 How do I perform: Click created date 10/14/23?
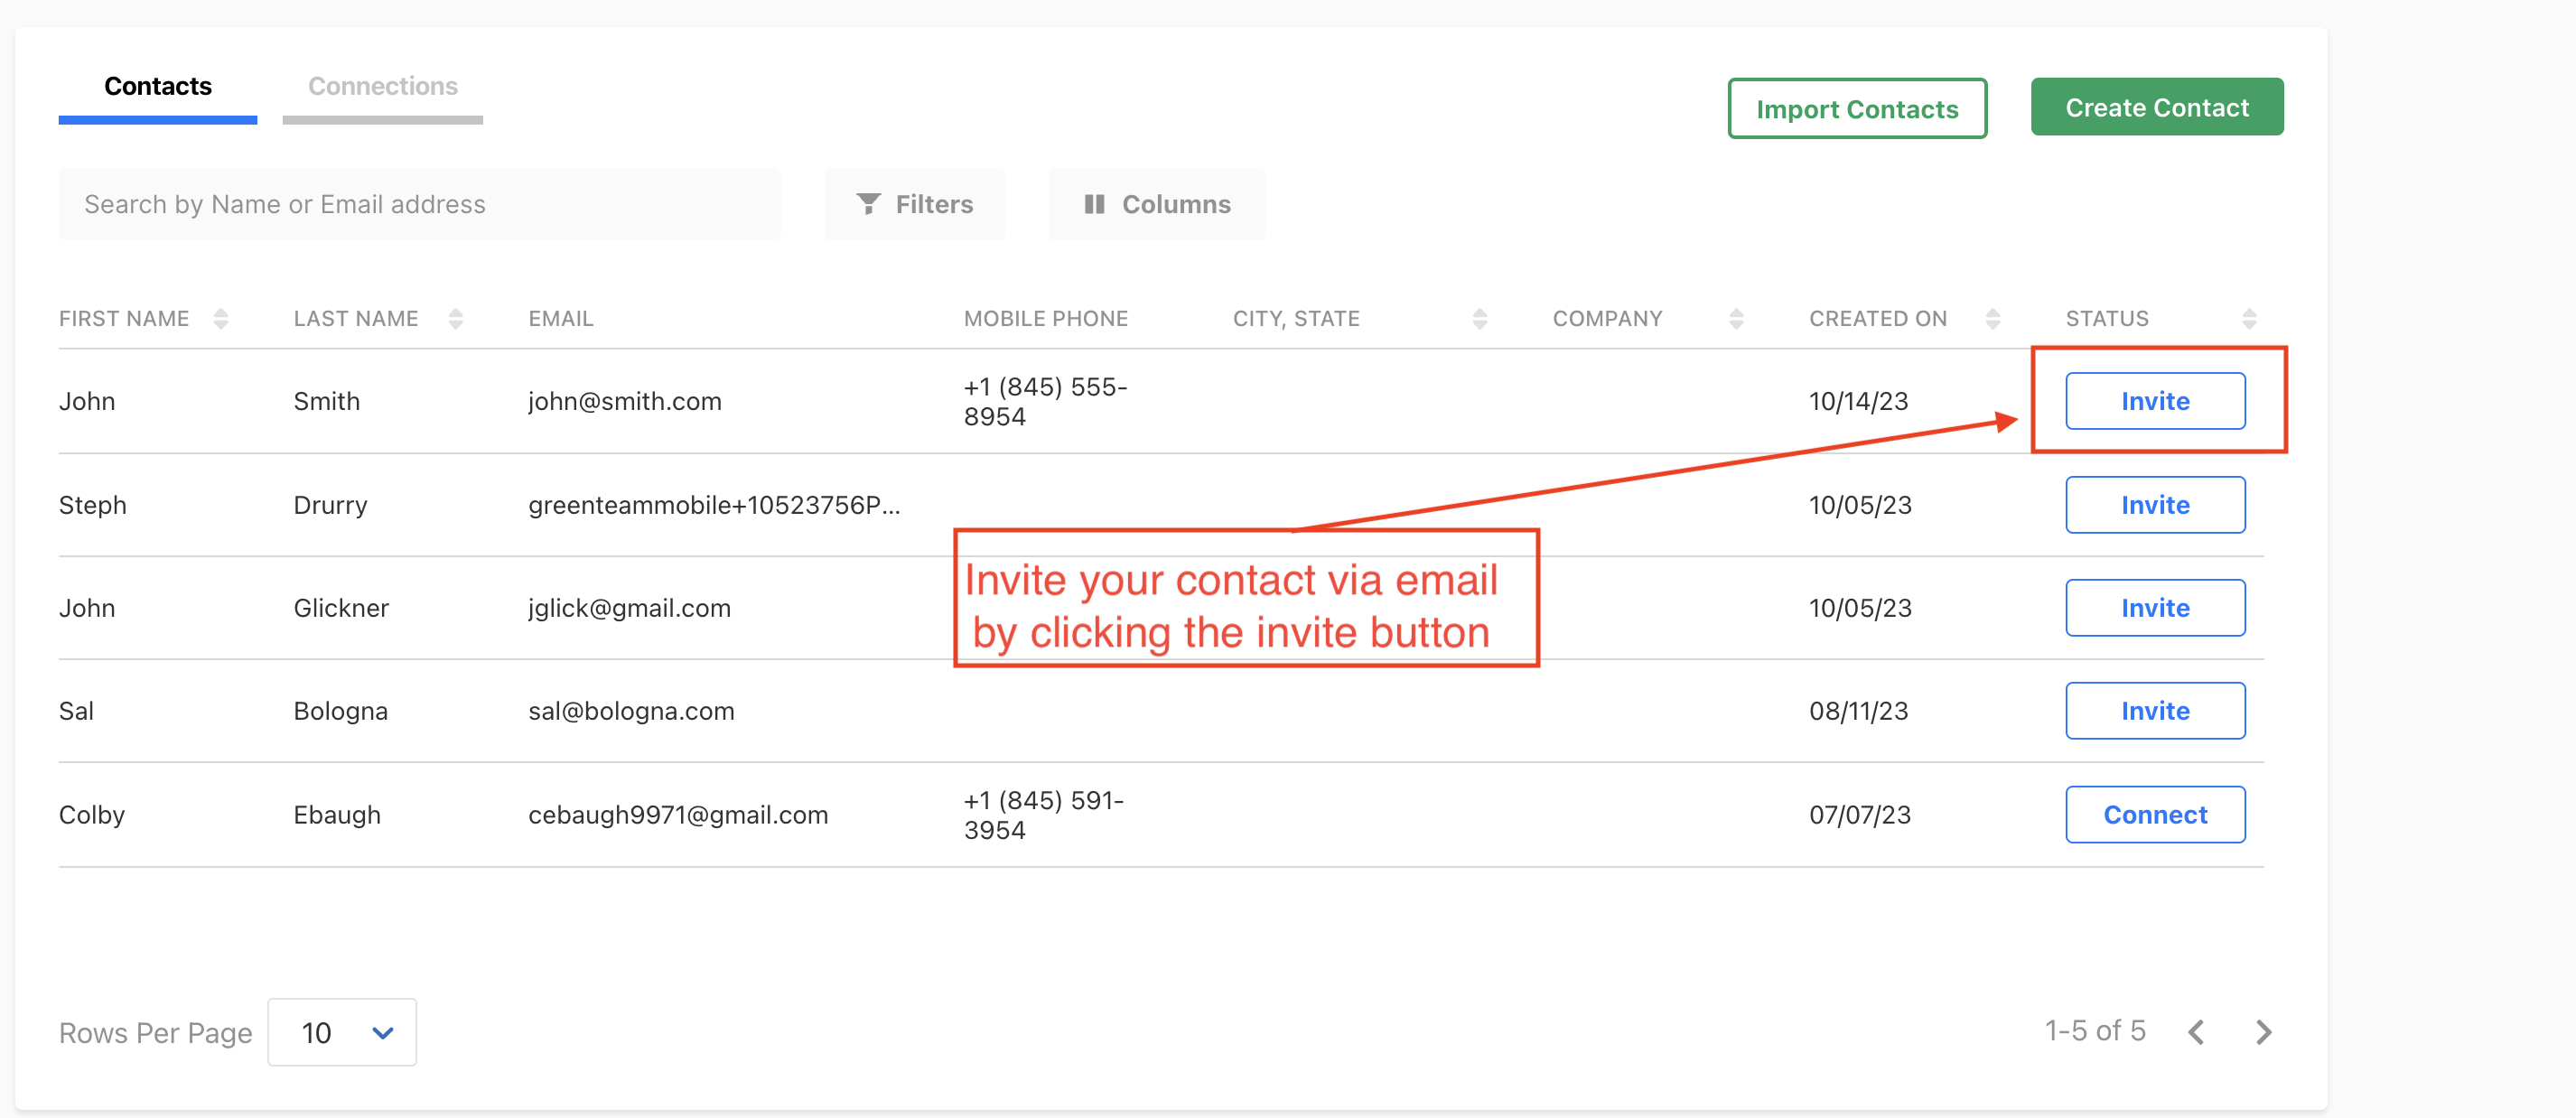tap(1858, 402)
